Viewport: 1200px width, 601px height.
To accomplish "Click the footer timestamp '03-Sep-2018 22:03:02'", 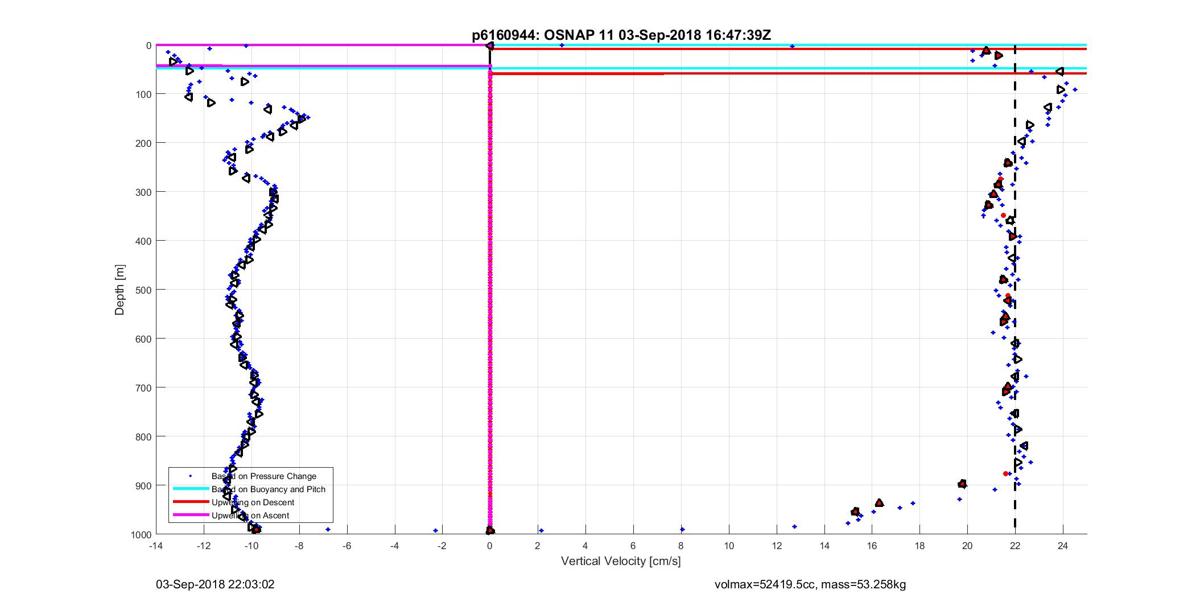I will click(216, 583).
